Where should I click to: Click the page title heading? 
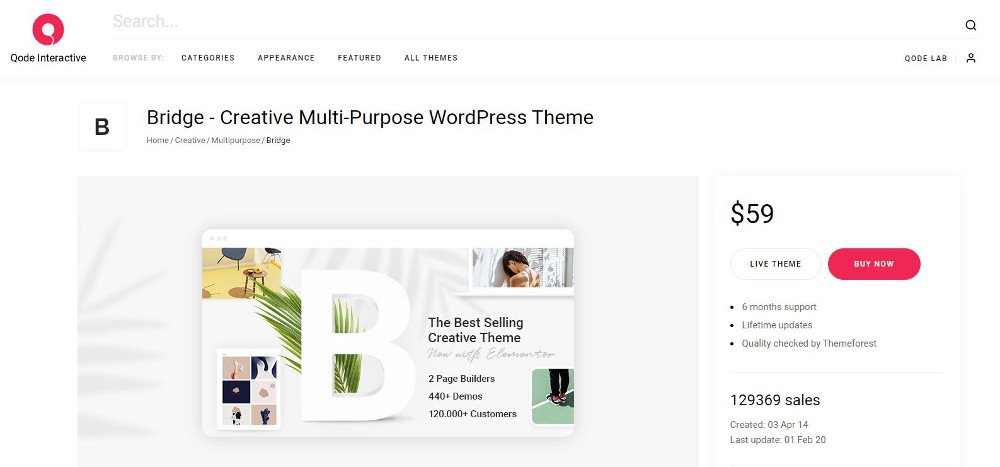[x=370, y=117]
